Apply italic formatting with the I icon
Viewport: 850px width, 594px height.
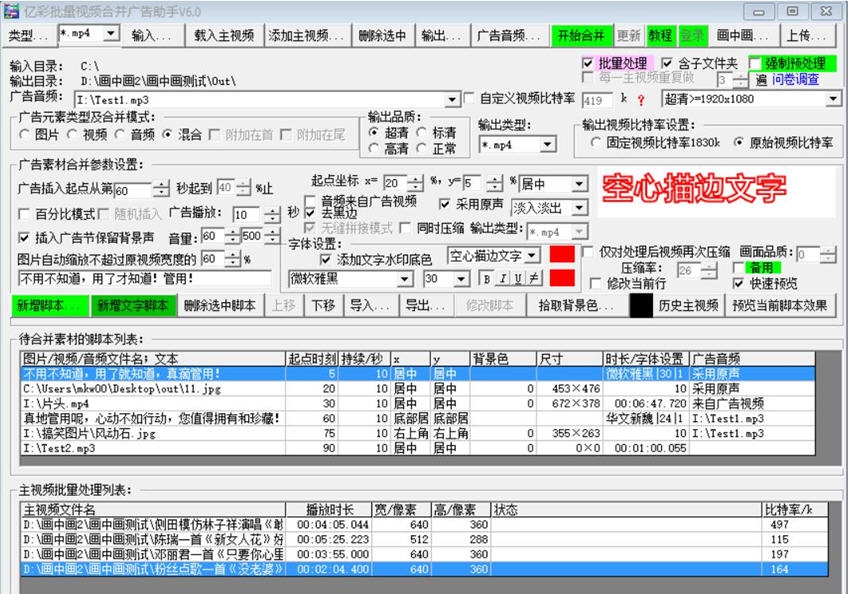click(x=503, y=278)
